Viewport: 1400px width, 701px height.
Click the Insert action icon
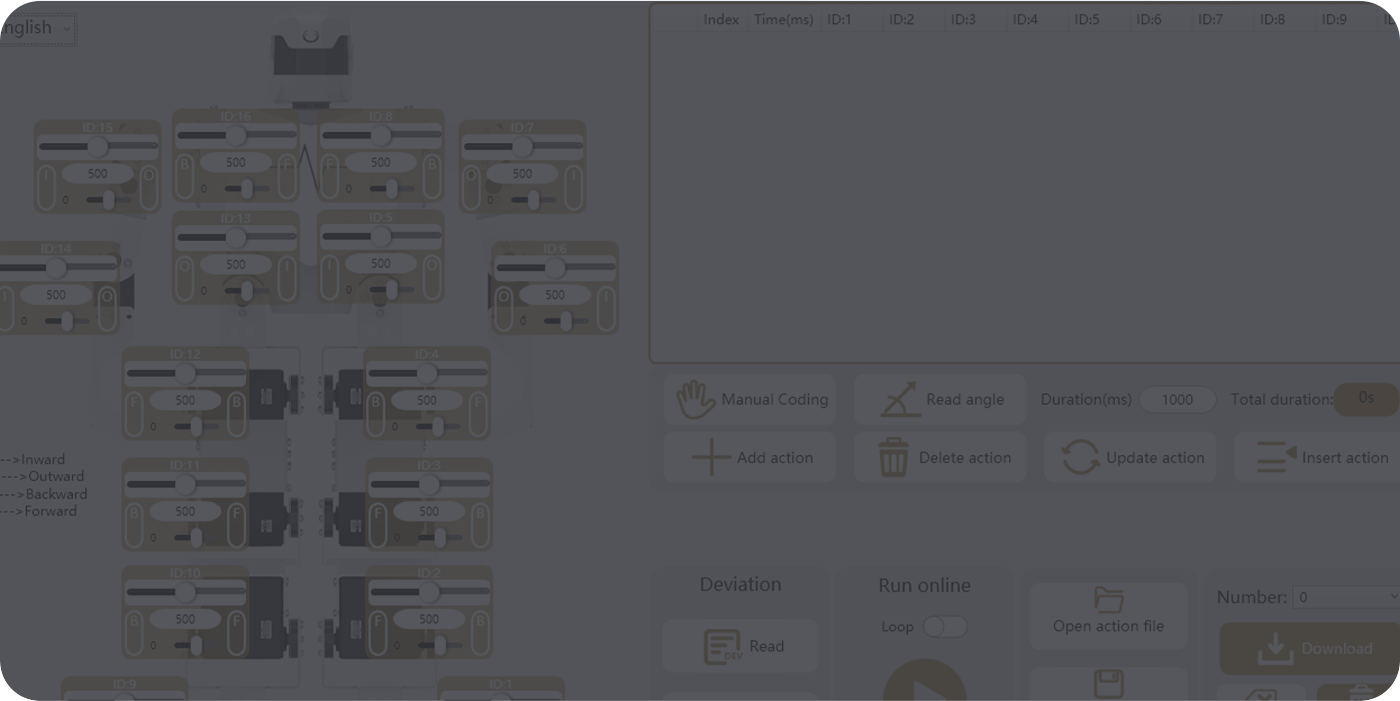(x=1318, y=458)
